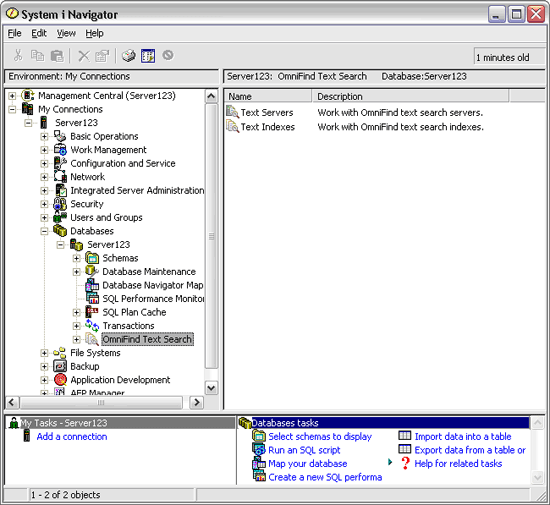Click the tree horizontal scroll right arrow

coord(196,402)
